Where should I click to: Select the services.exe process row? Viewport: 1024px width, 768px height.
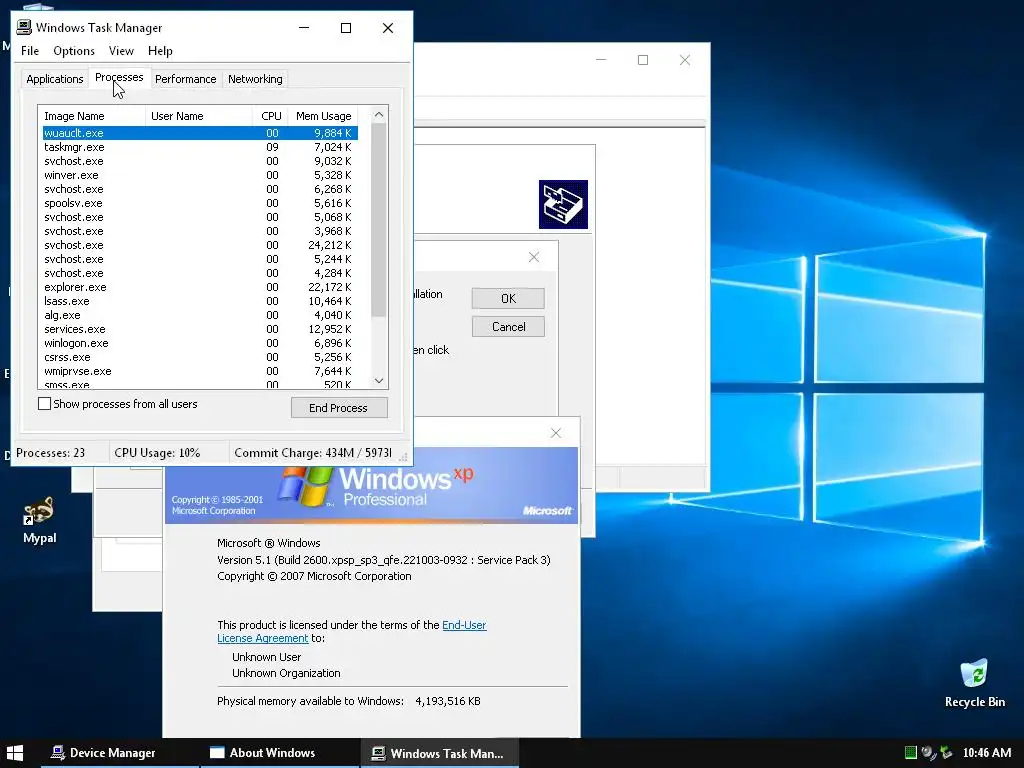point(200,329)
